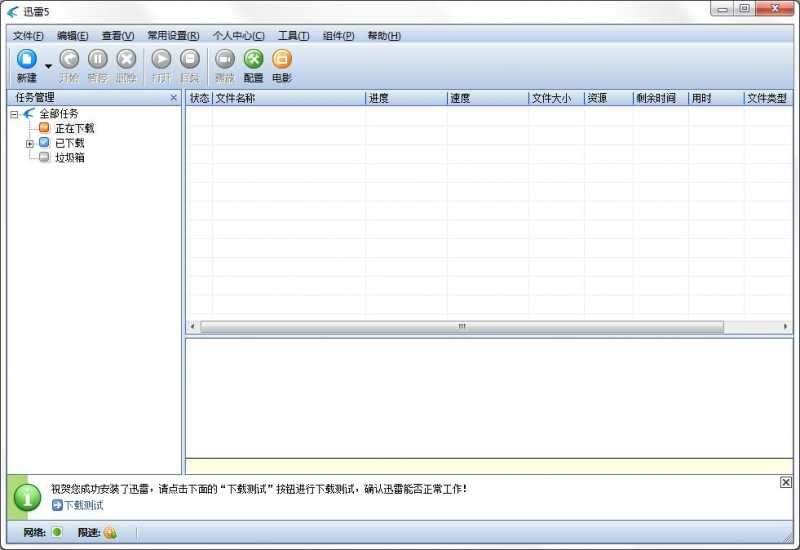Screen dimensions: 800x550
Task: Click the 限速 speed limit icon
Action: pos(110,532)
